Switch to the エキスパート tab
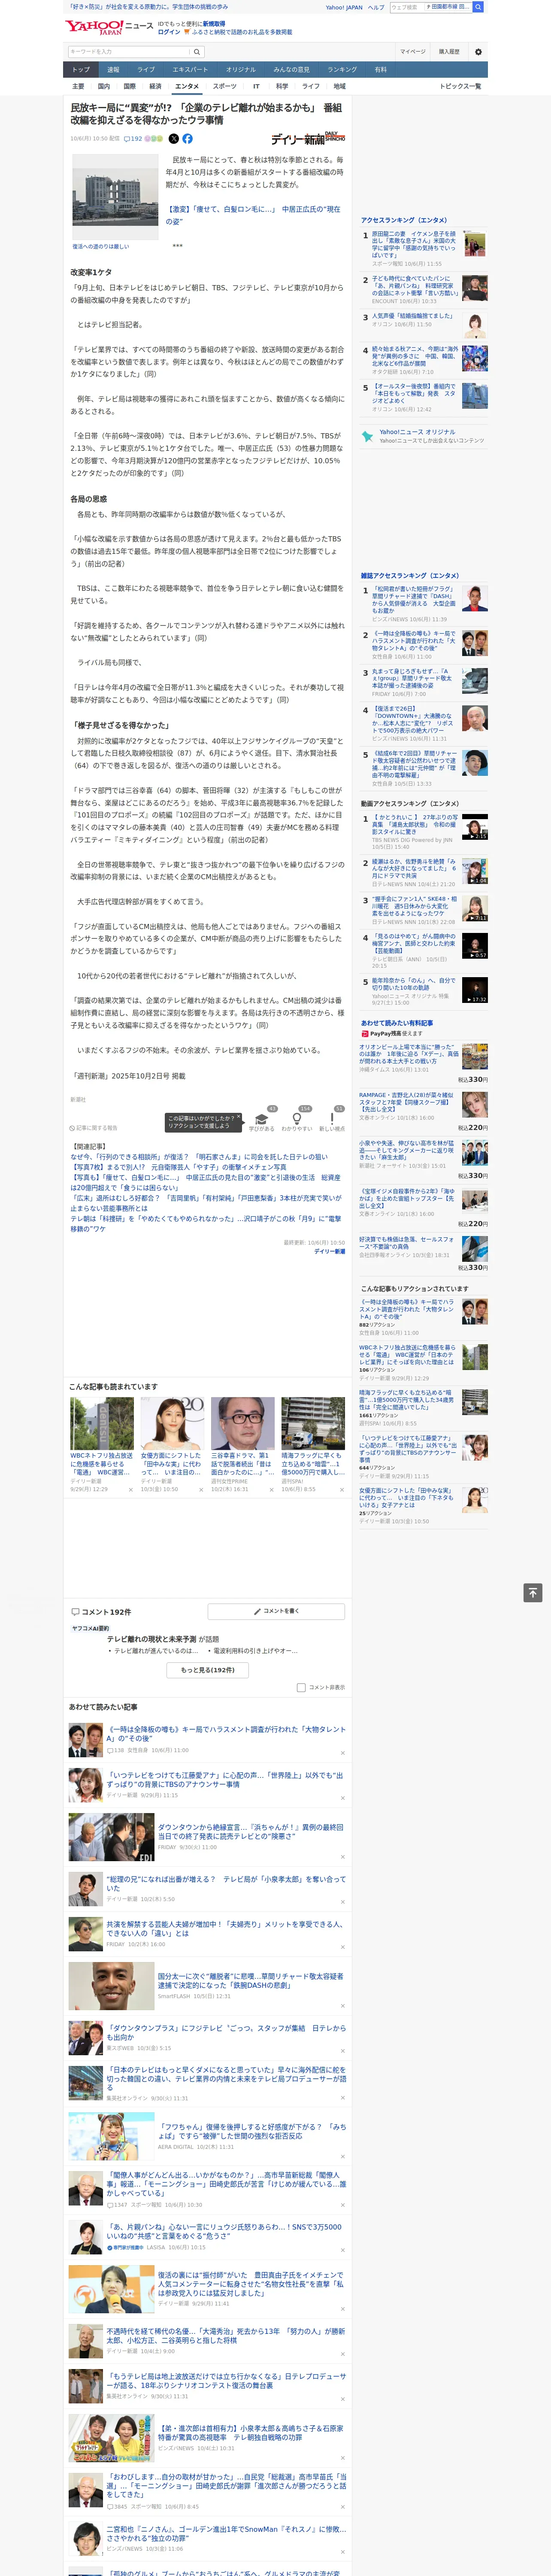 click(x=190, y=70)
